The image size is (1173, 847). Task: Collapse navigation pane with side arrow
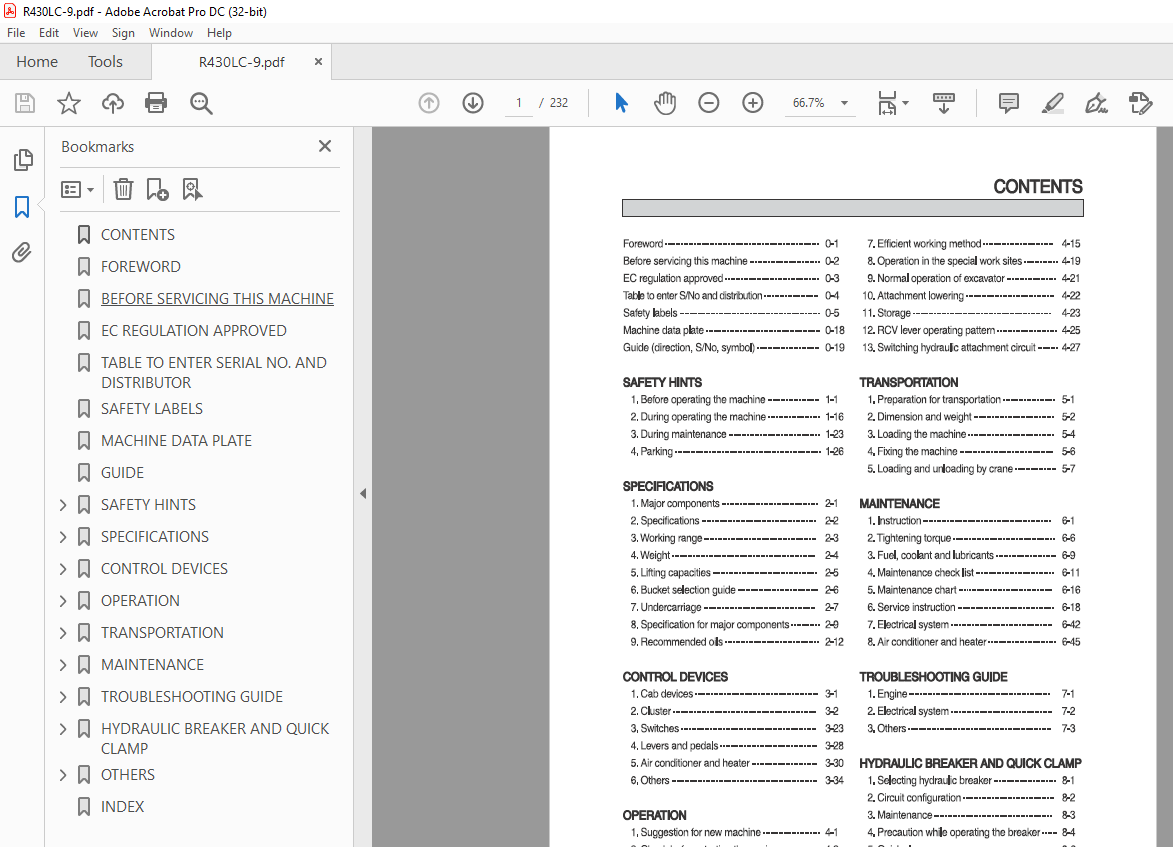(363, 494)
